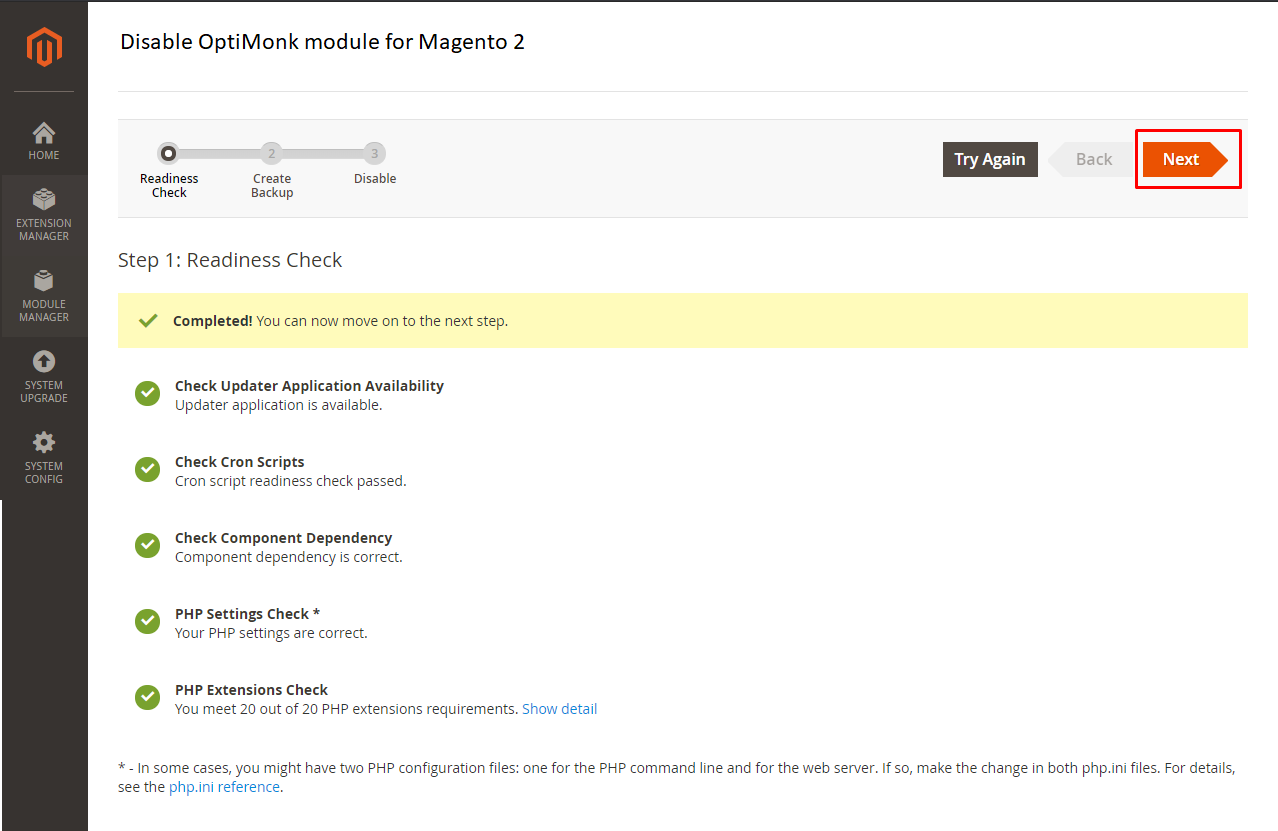Click the 'Step 1: Readiness Check' heading

[x=230, y=260]
